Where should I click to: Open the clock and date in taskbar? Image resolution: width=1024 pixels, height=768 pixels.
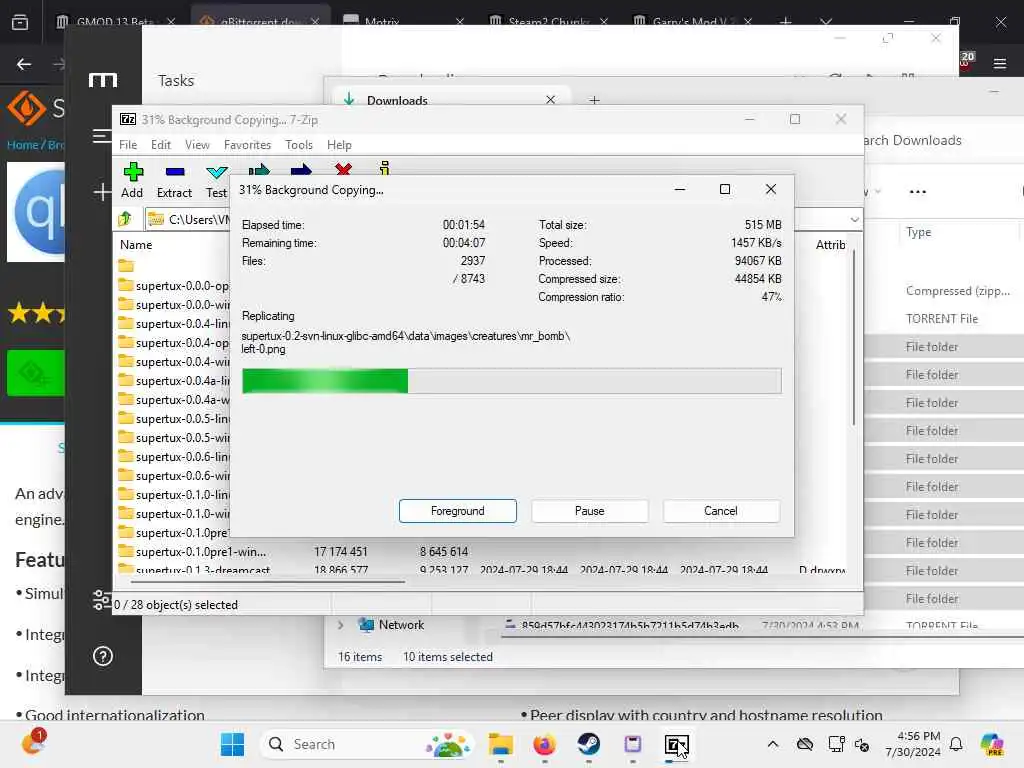point(912,744)
